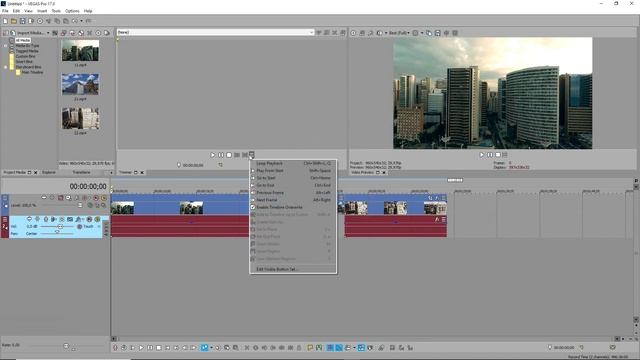
Task: Remove selected media with the X icon in Project Media
Action: click(89, 33)
